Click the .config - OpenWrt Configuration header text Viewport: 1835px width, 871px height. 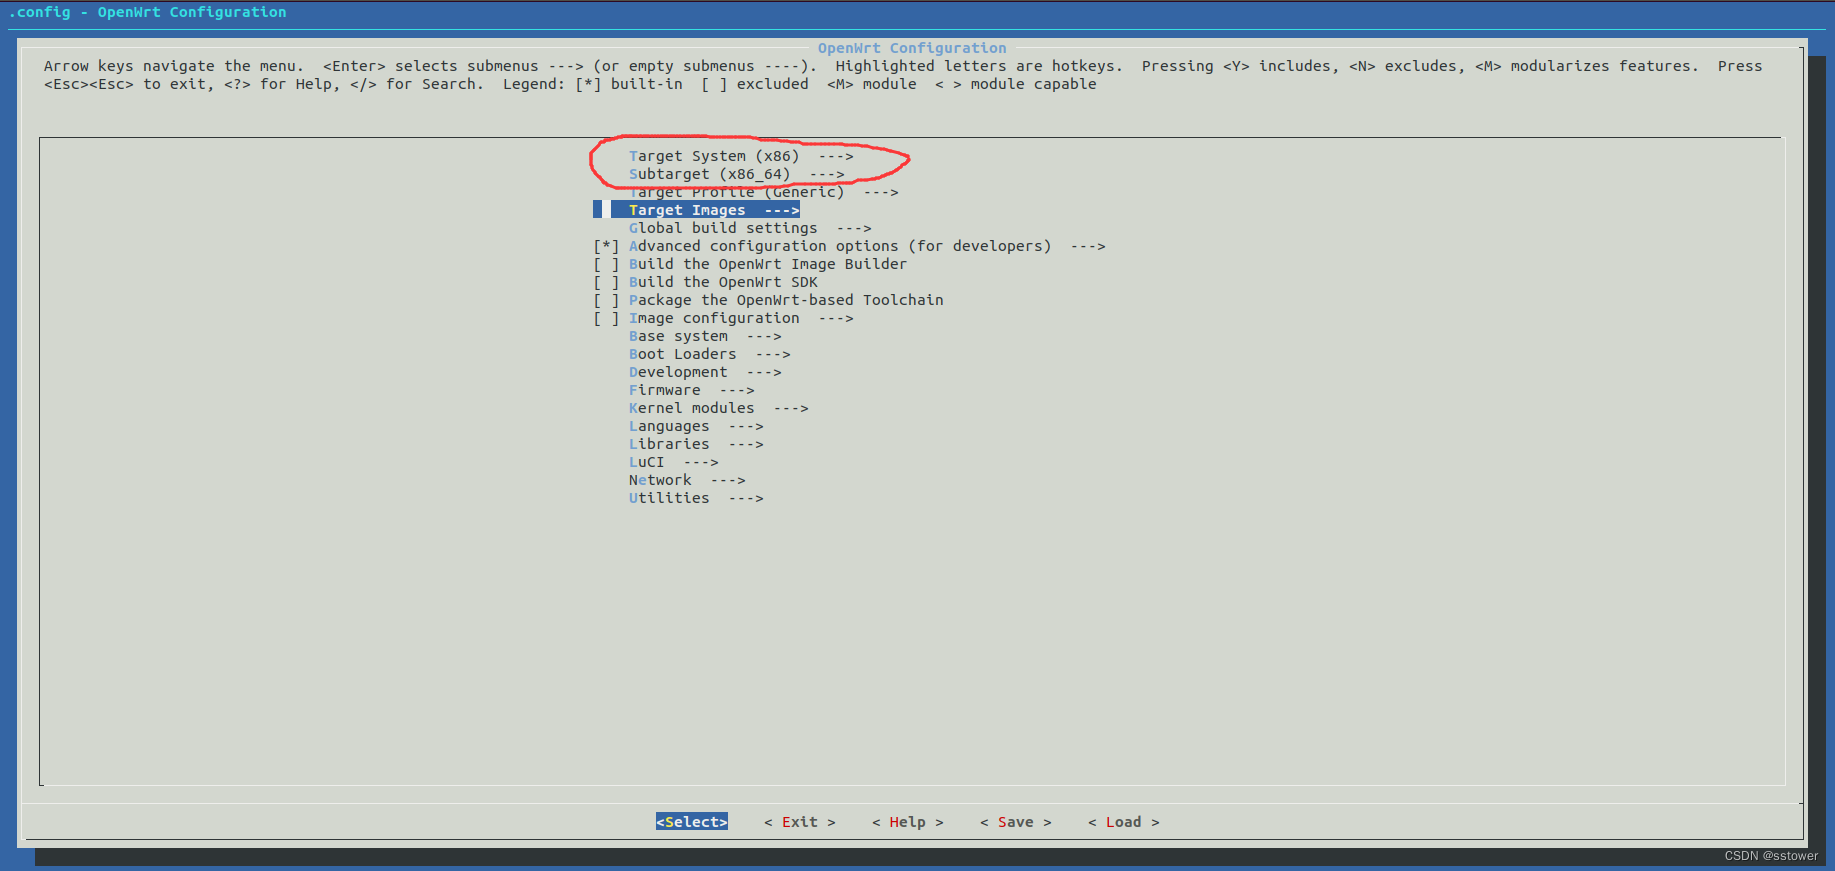[147, 12]
